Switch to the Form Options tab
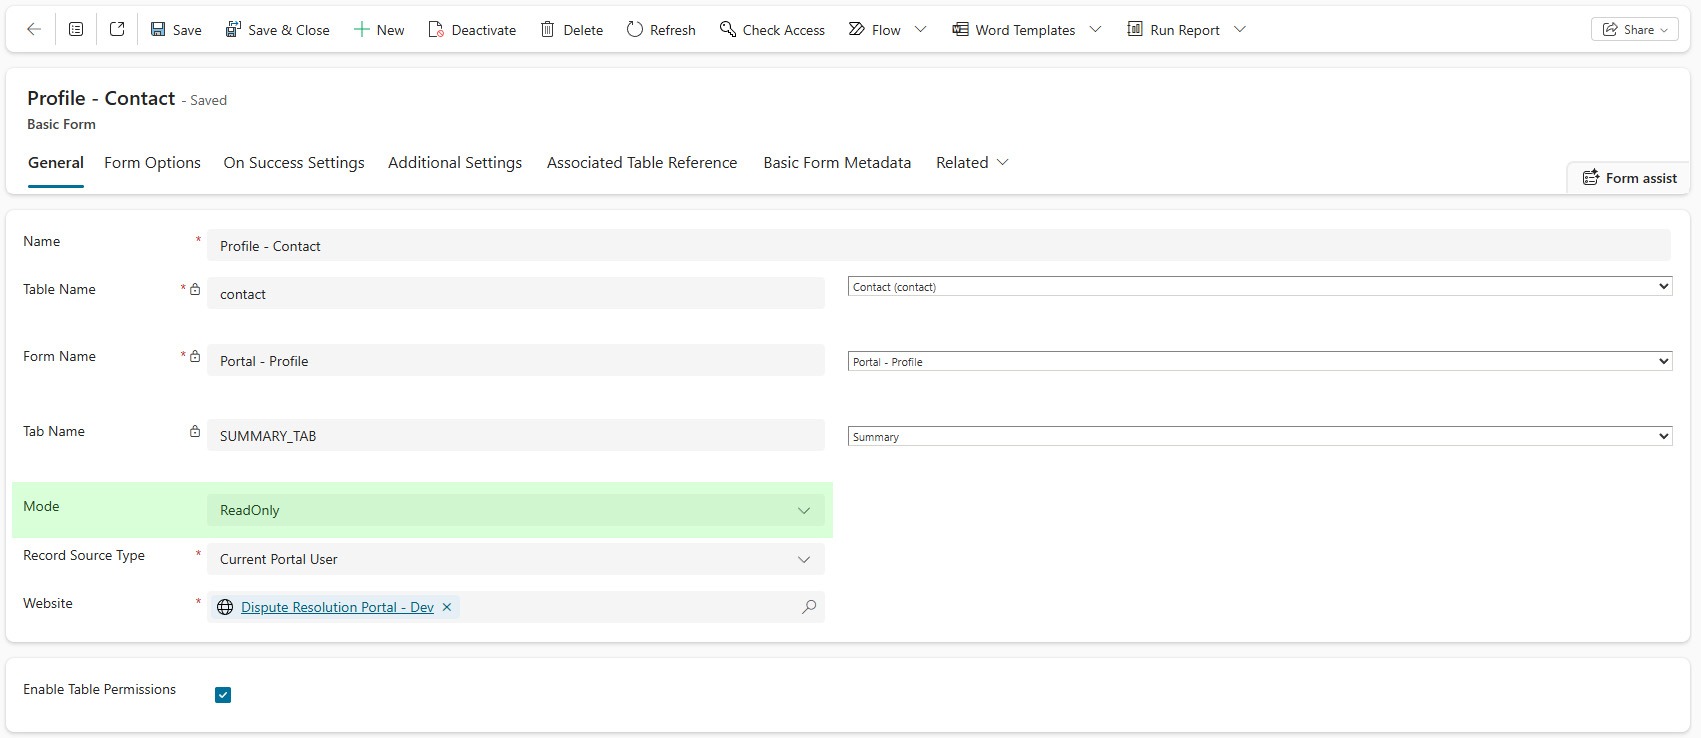 point(152,163)
